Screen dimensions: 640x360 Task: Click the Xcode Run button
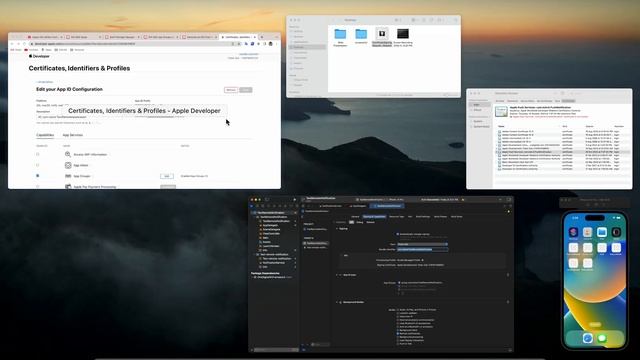pos(294,200)
